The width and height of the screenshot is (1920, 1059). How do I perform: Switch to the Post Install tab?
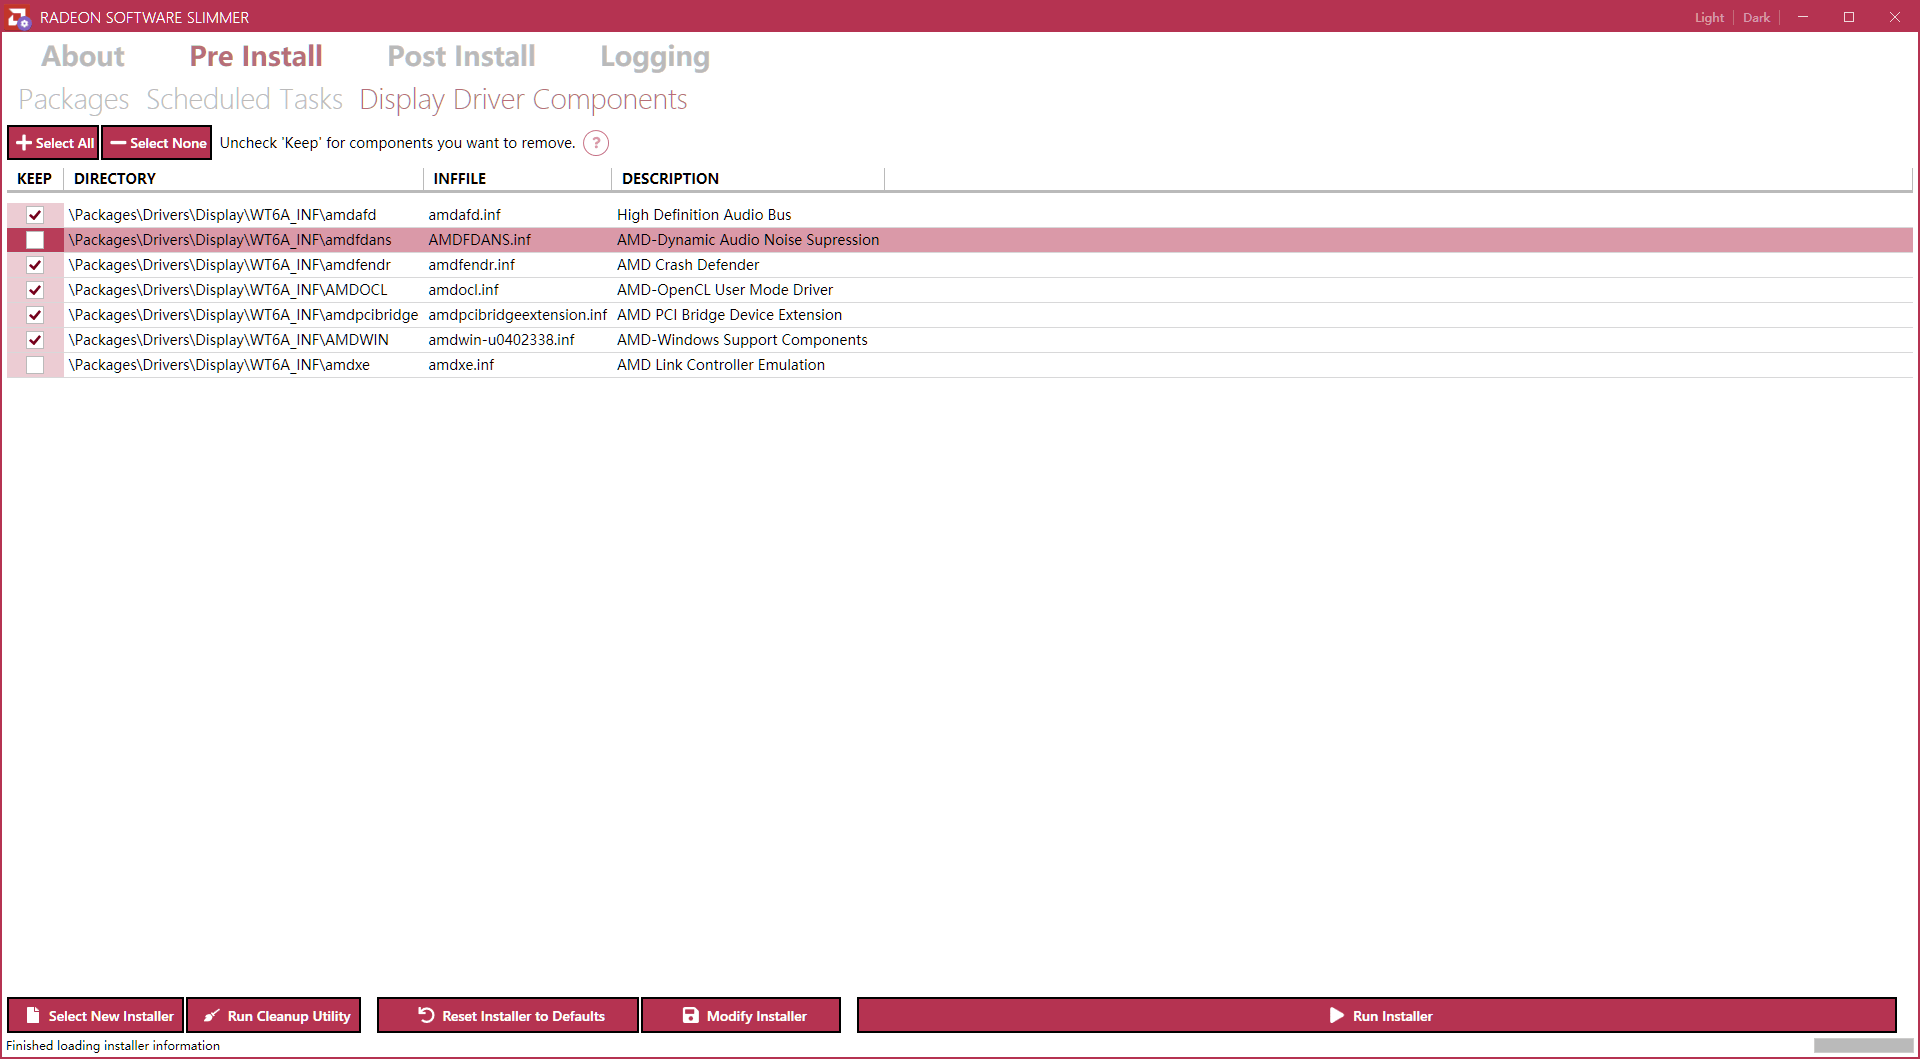[461, 57]
